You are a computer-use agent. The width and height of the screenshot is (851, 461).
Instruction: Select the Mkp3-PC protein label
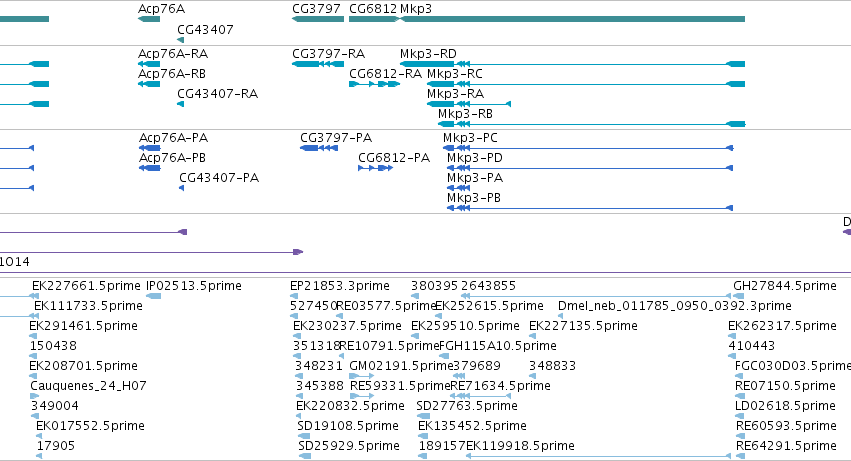pyautogui.click(x=470, y=138)
